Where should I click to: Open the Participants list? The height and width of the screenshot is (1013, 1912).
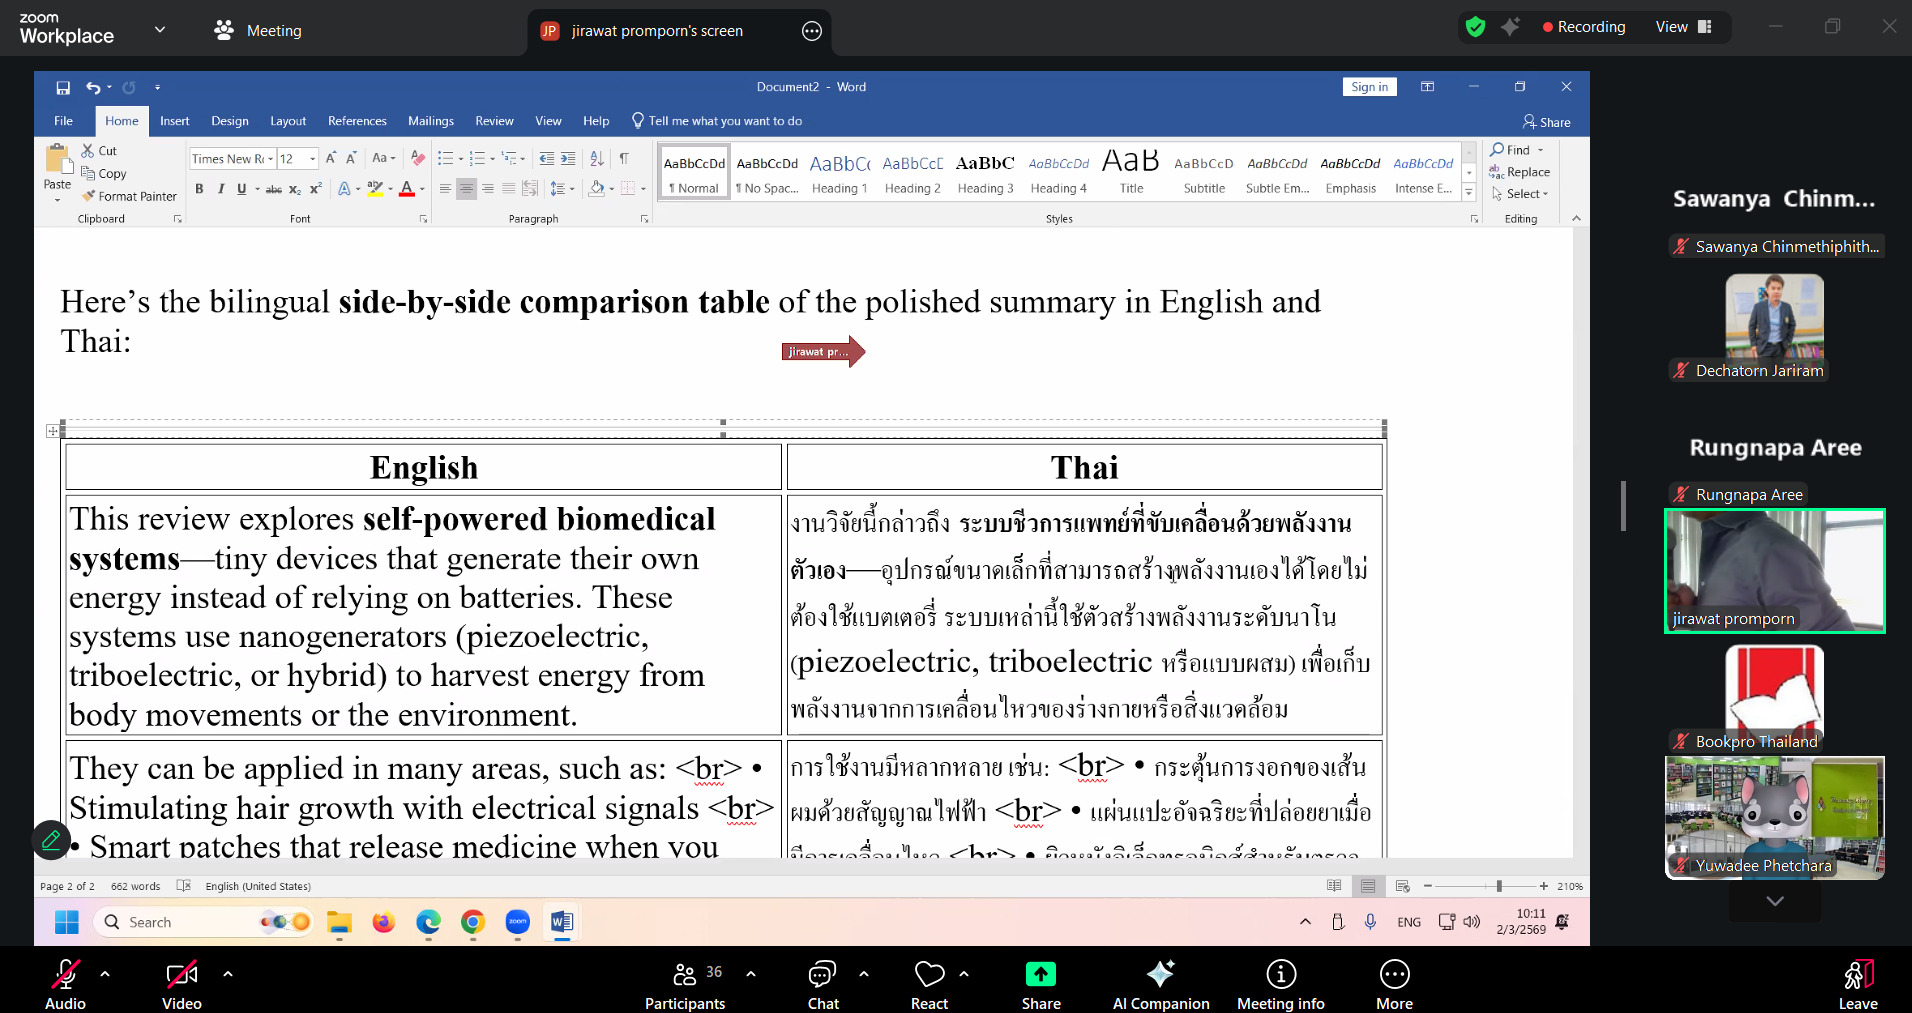click(x=685, y=983)
